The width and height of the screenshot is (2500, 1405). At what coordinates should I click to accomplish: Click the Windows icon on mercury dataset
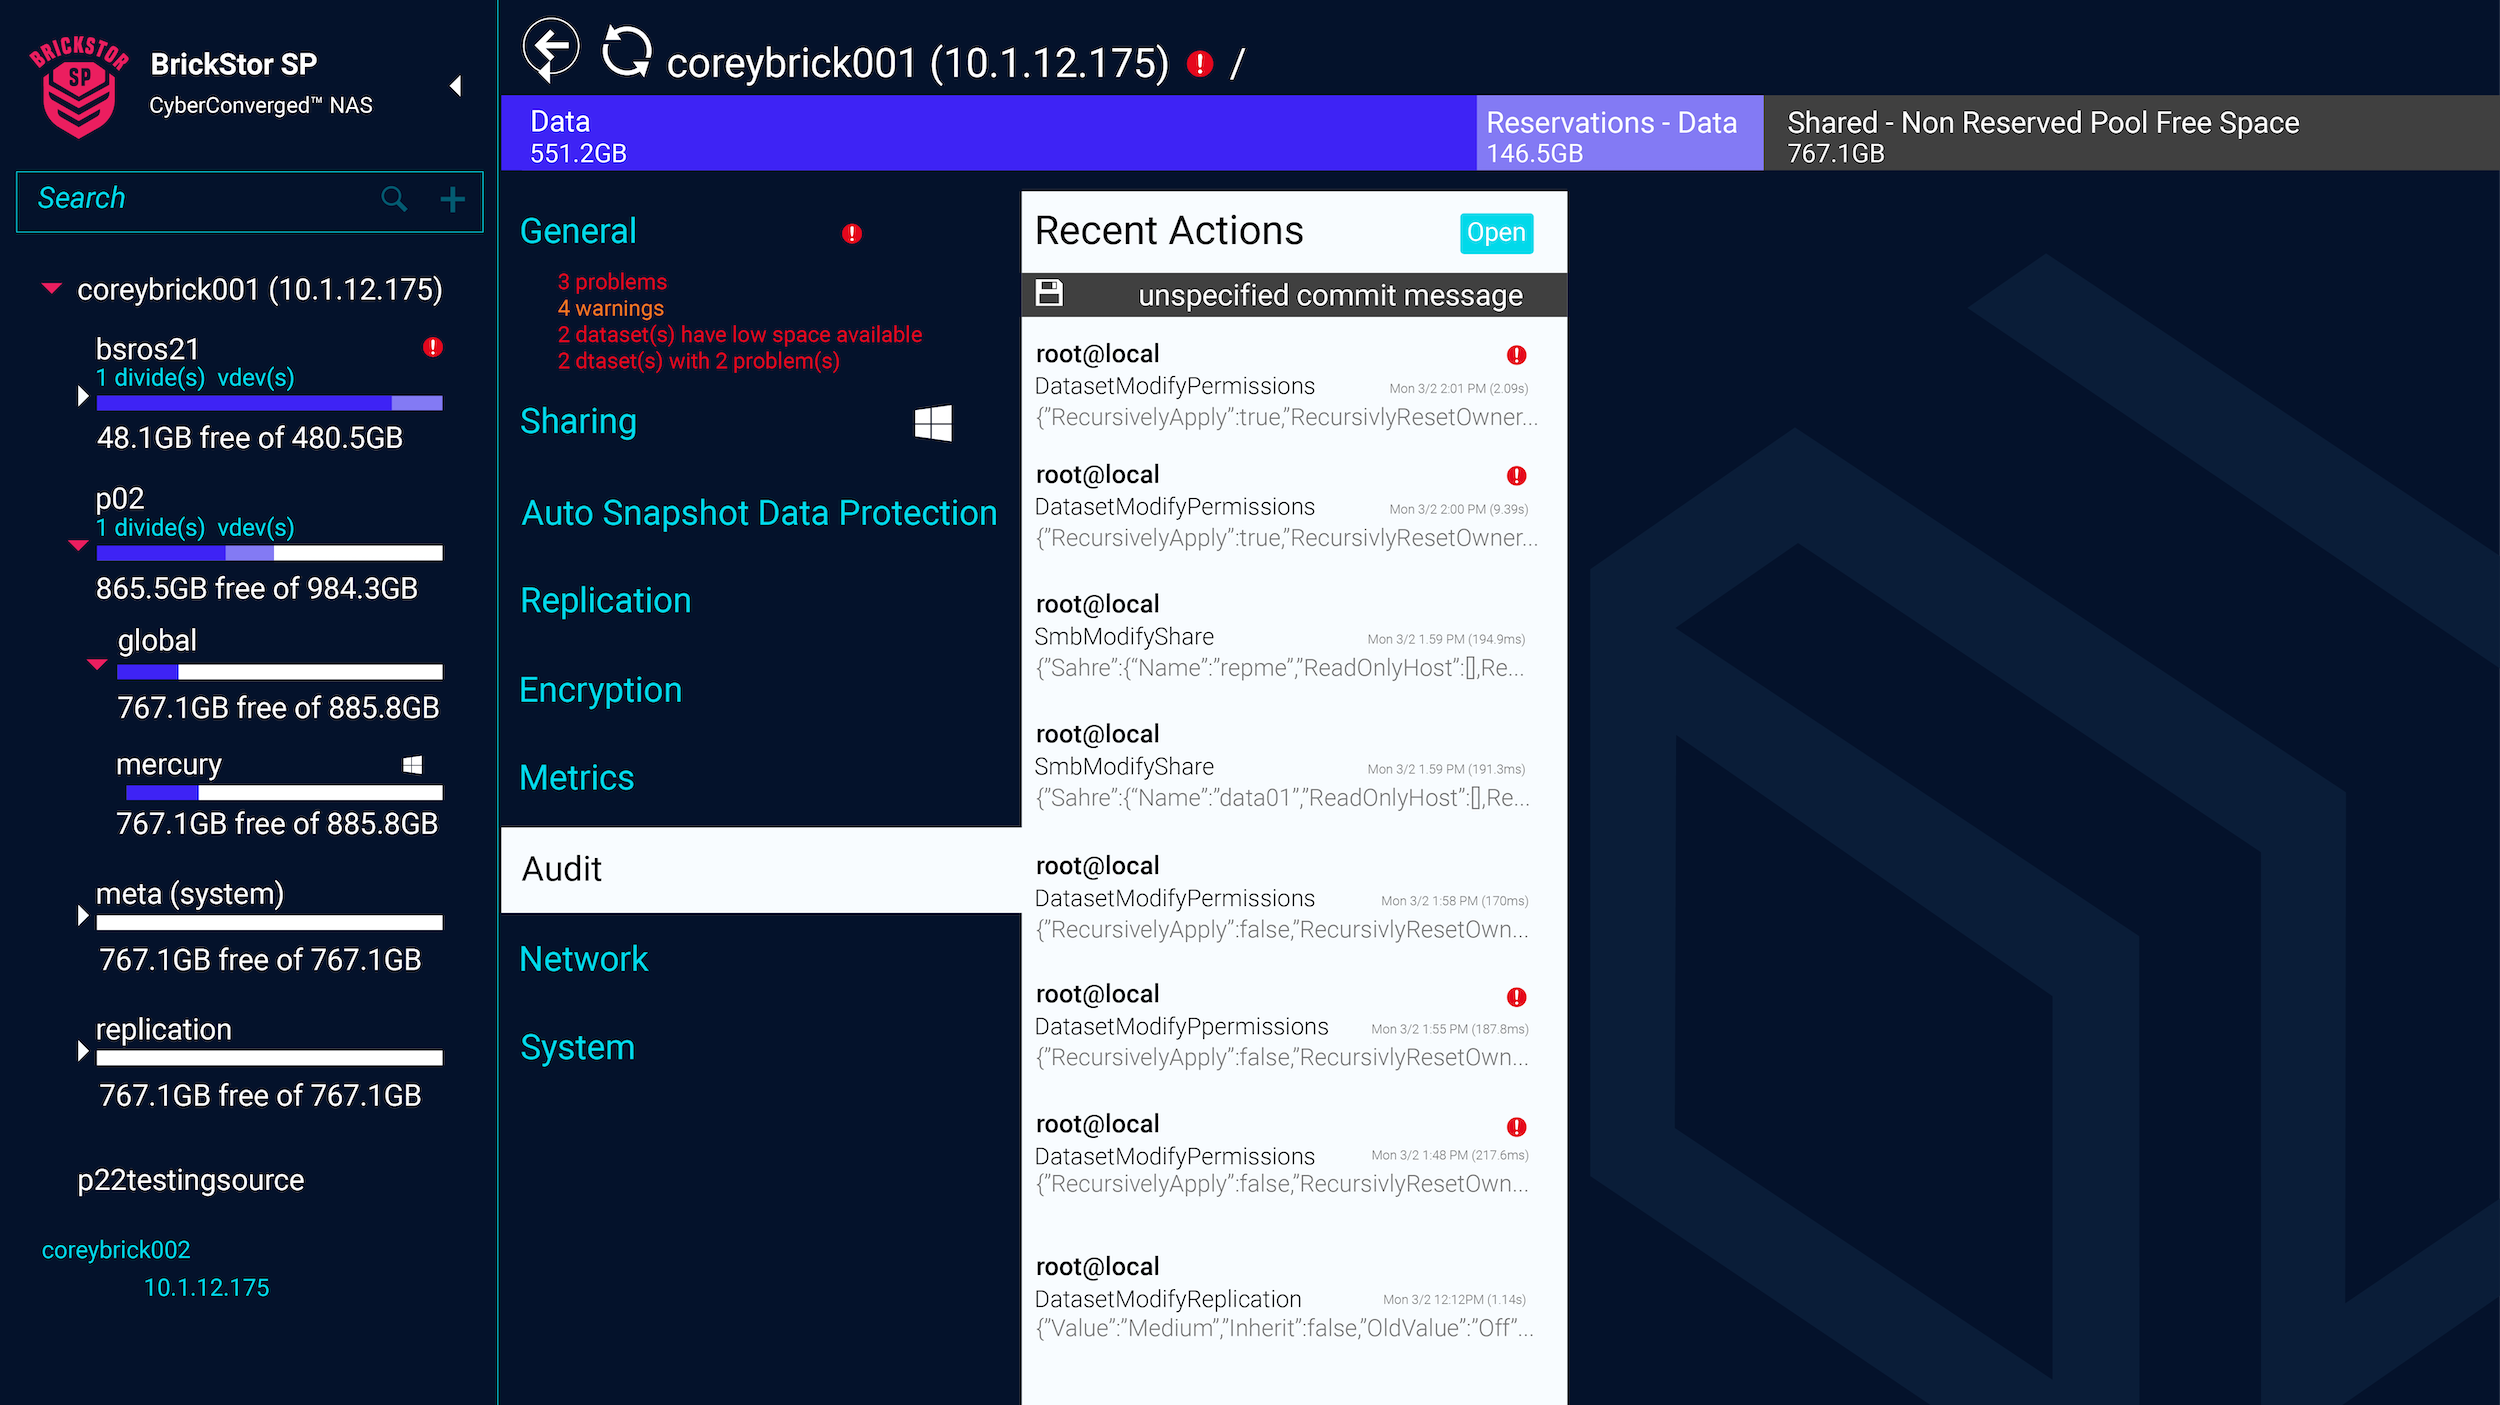tap(412, 765)
